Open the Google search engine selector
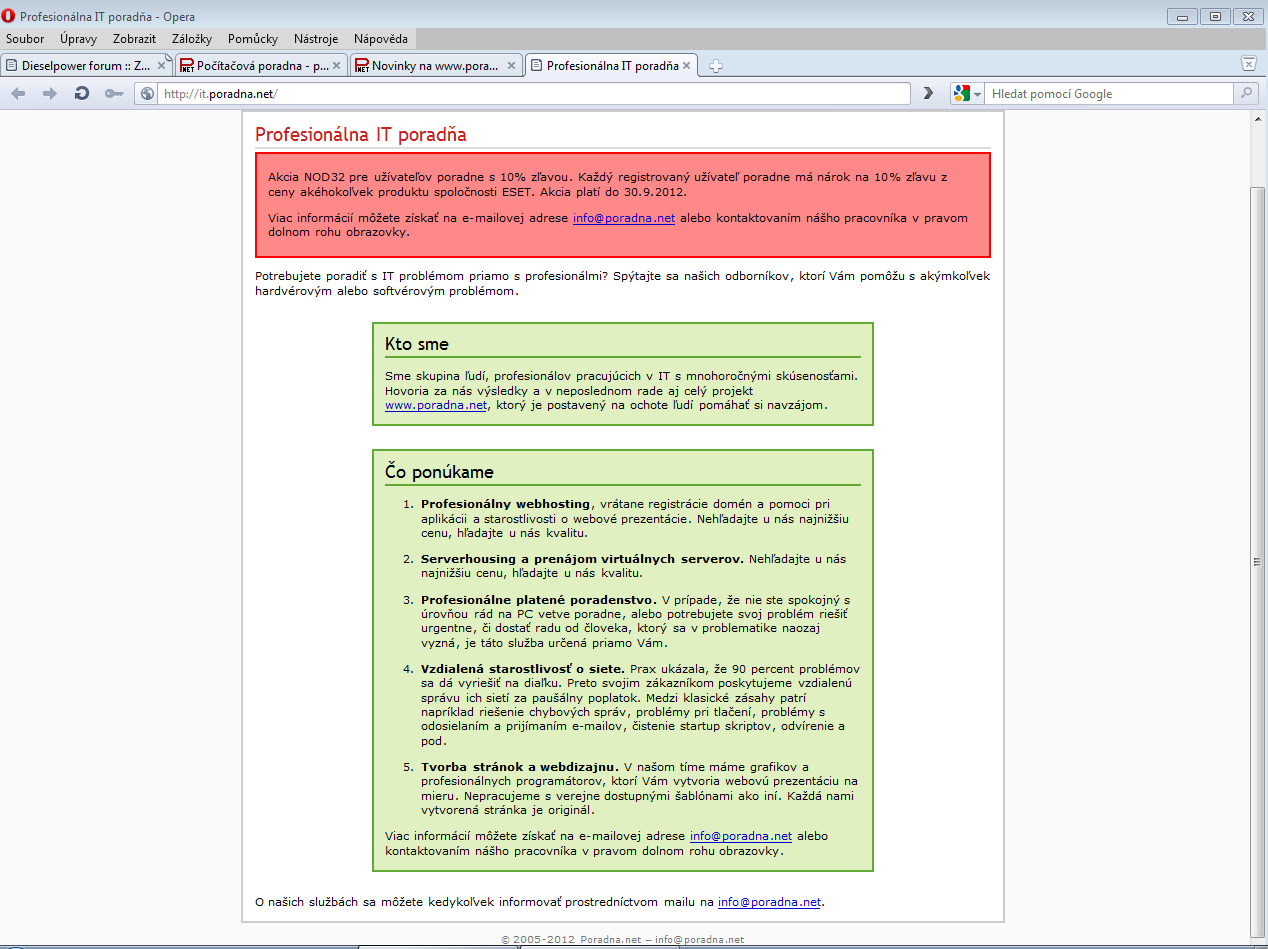Viewport: 1268px width, 949px height. (967, 93)
